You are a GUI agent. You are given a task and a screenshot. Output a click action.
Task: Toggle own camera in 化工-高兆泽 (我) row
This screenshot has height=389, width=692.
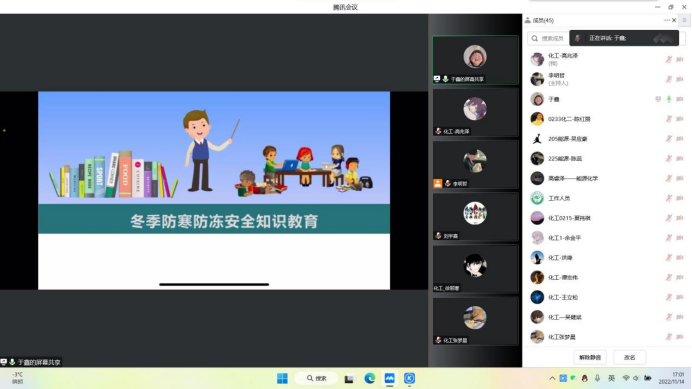coord(680,60)
